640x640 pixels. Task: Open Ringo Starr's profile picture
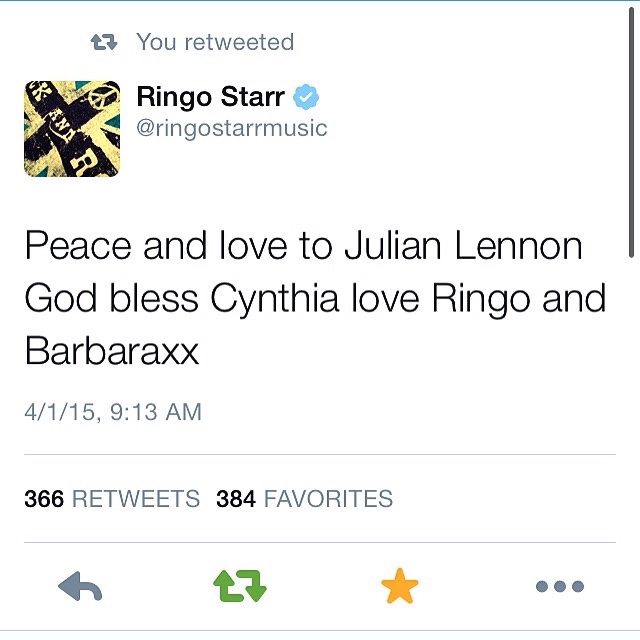tap(72, 129)
